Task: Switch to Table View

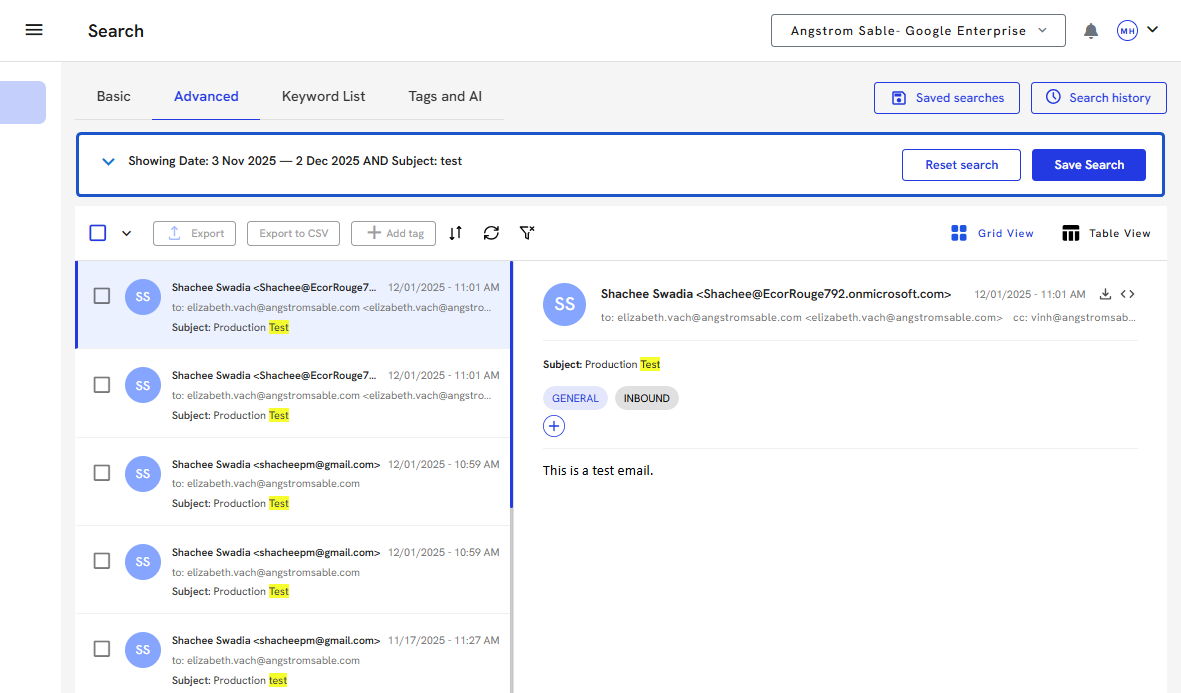Action: (x=1106, y=233)
